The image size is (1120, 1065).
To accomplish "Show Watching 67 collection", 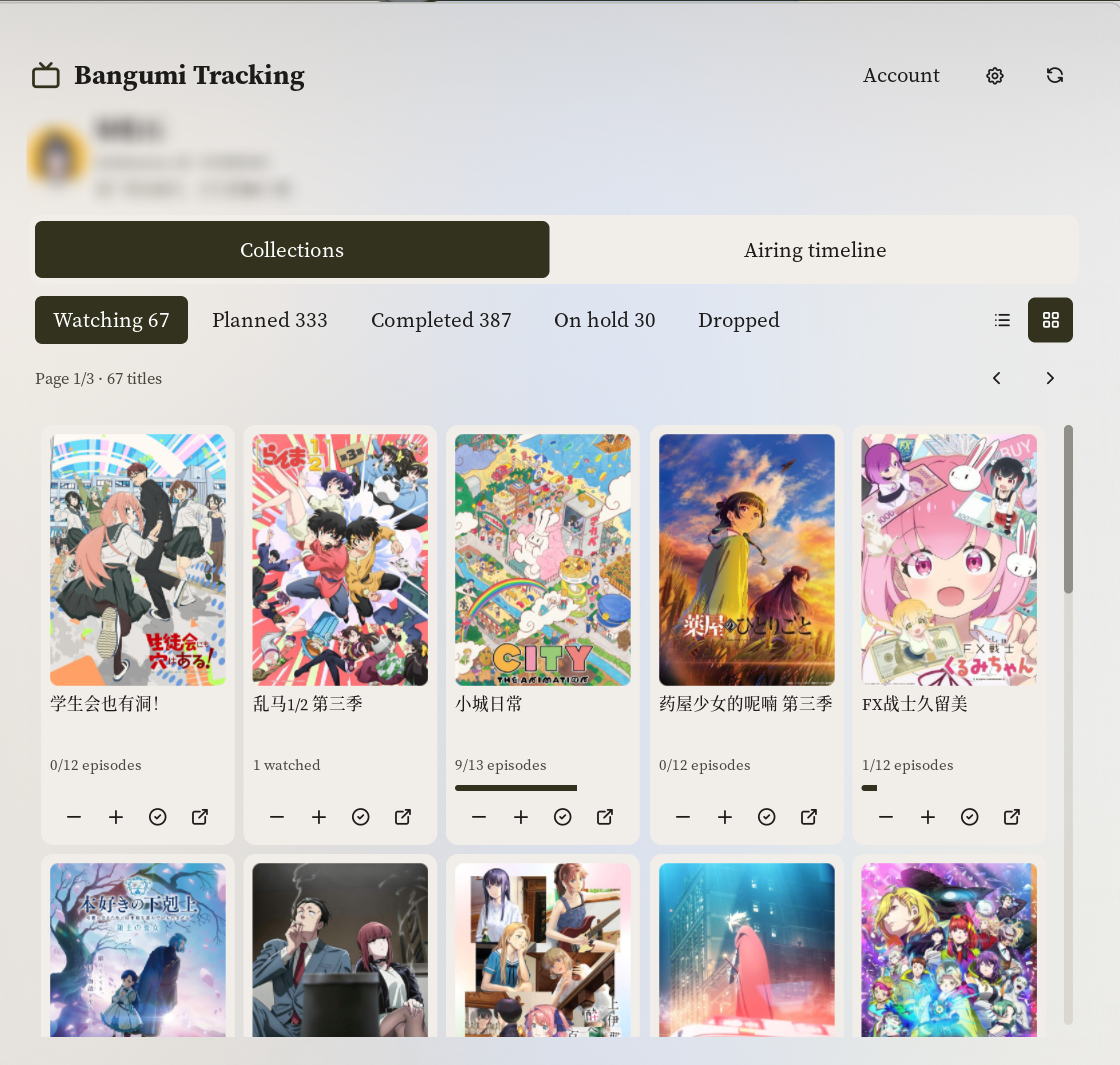I will click(x=111, y=320).
